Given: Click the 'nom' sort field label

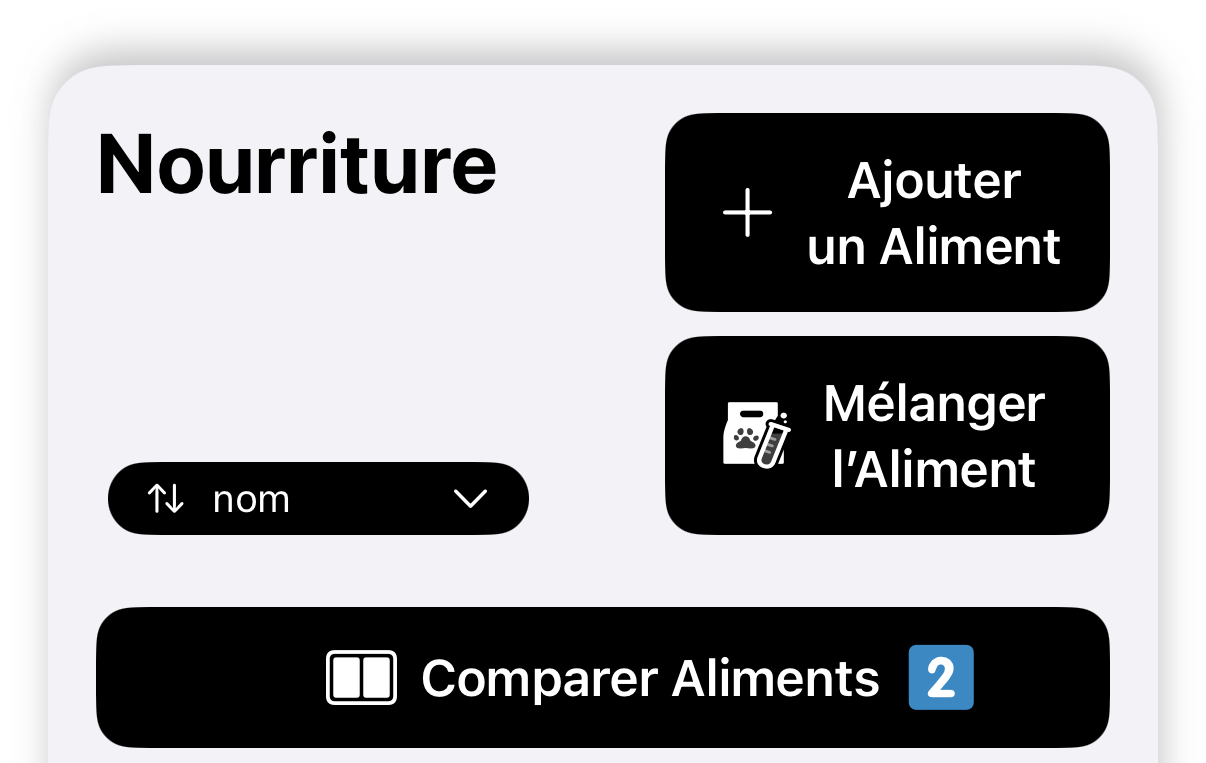Looking at the screenshot, I should click(251, 498).
